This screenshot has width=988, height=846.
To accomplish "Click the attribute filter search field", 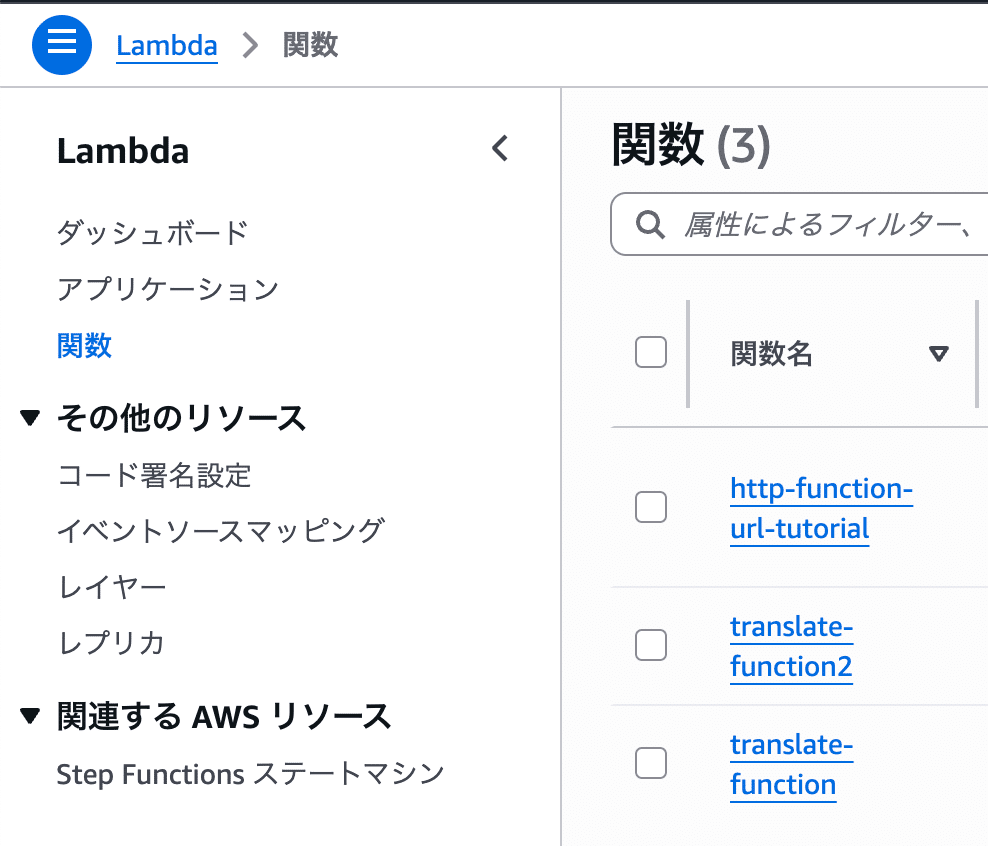I will tap(820, 224).
